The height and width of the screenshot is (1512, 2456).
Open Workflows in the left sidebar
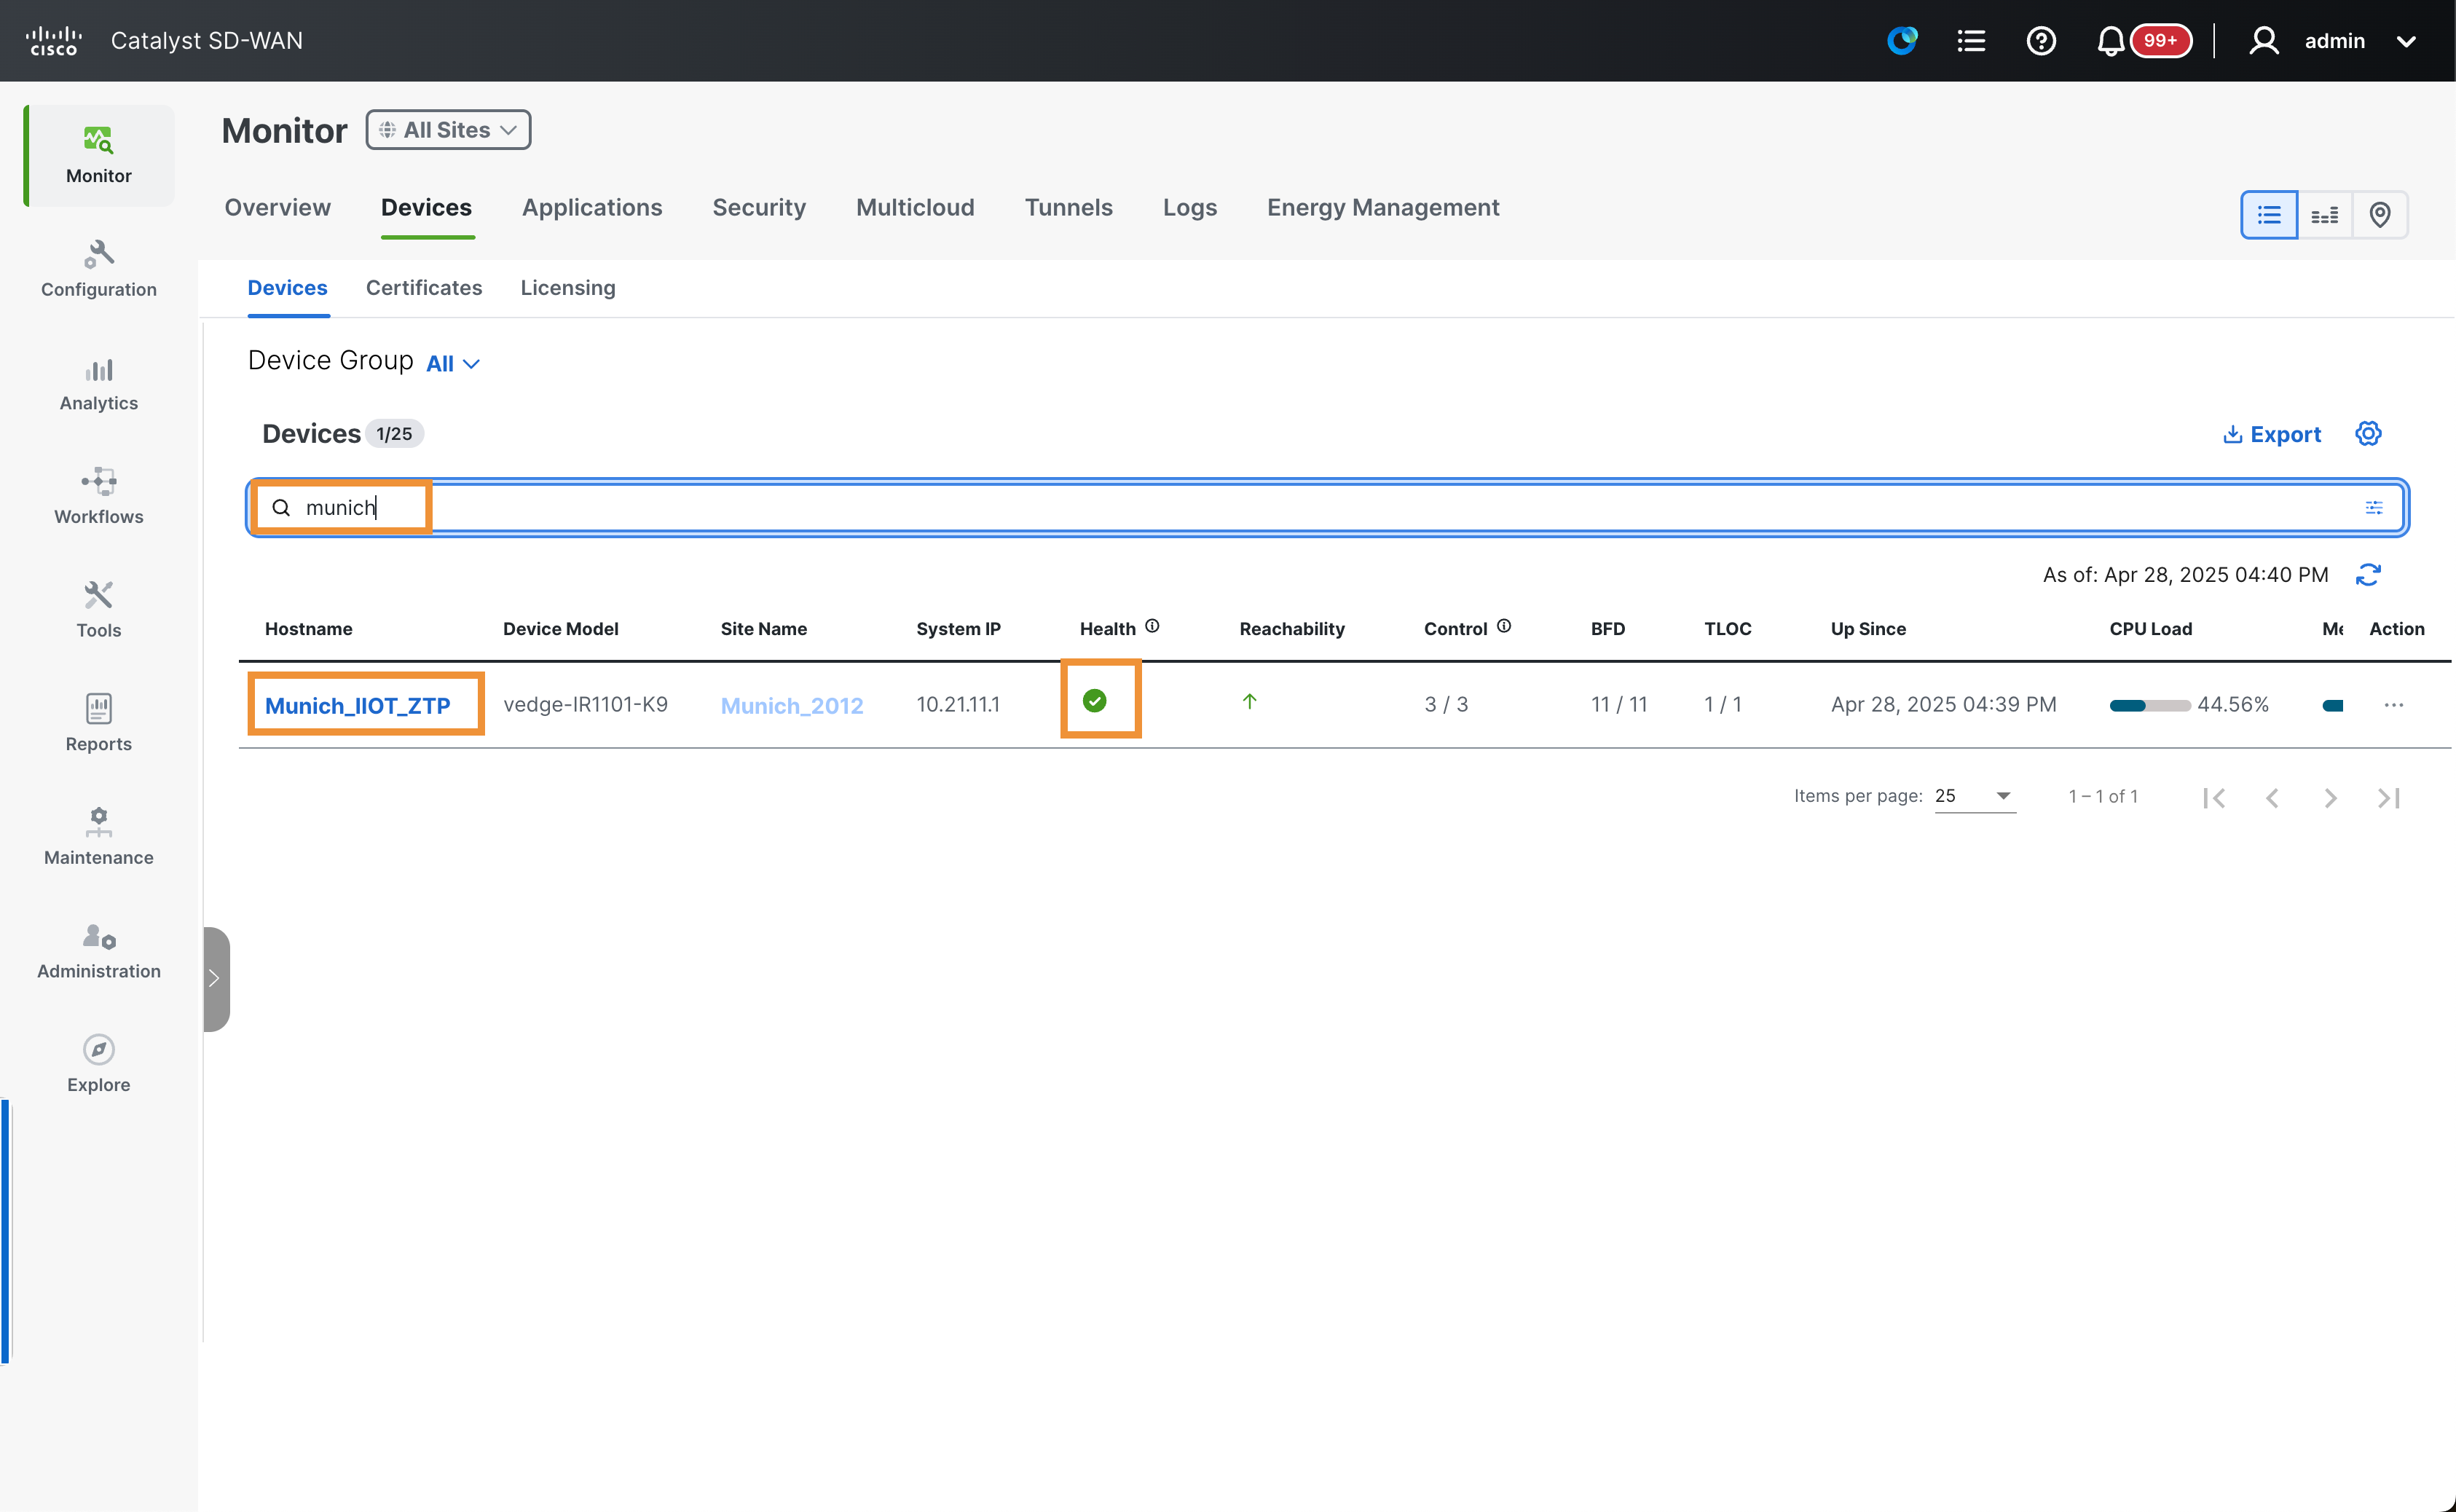pos(99,497)
